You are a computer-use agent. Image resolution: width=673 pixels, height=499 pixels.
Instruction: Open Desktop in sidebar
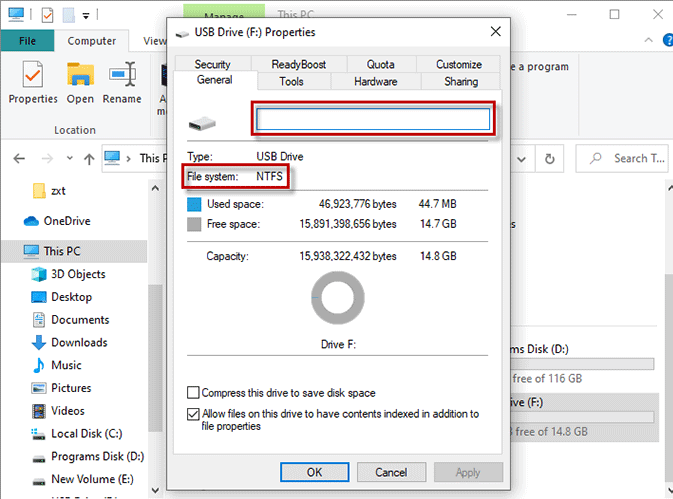point(61,297)
